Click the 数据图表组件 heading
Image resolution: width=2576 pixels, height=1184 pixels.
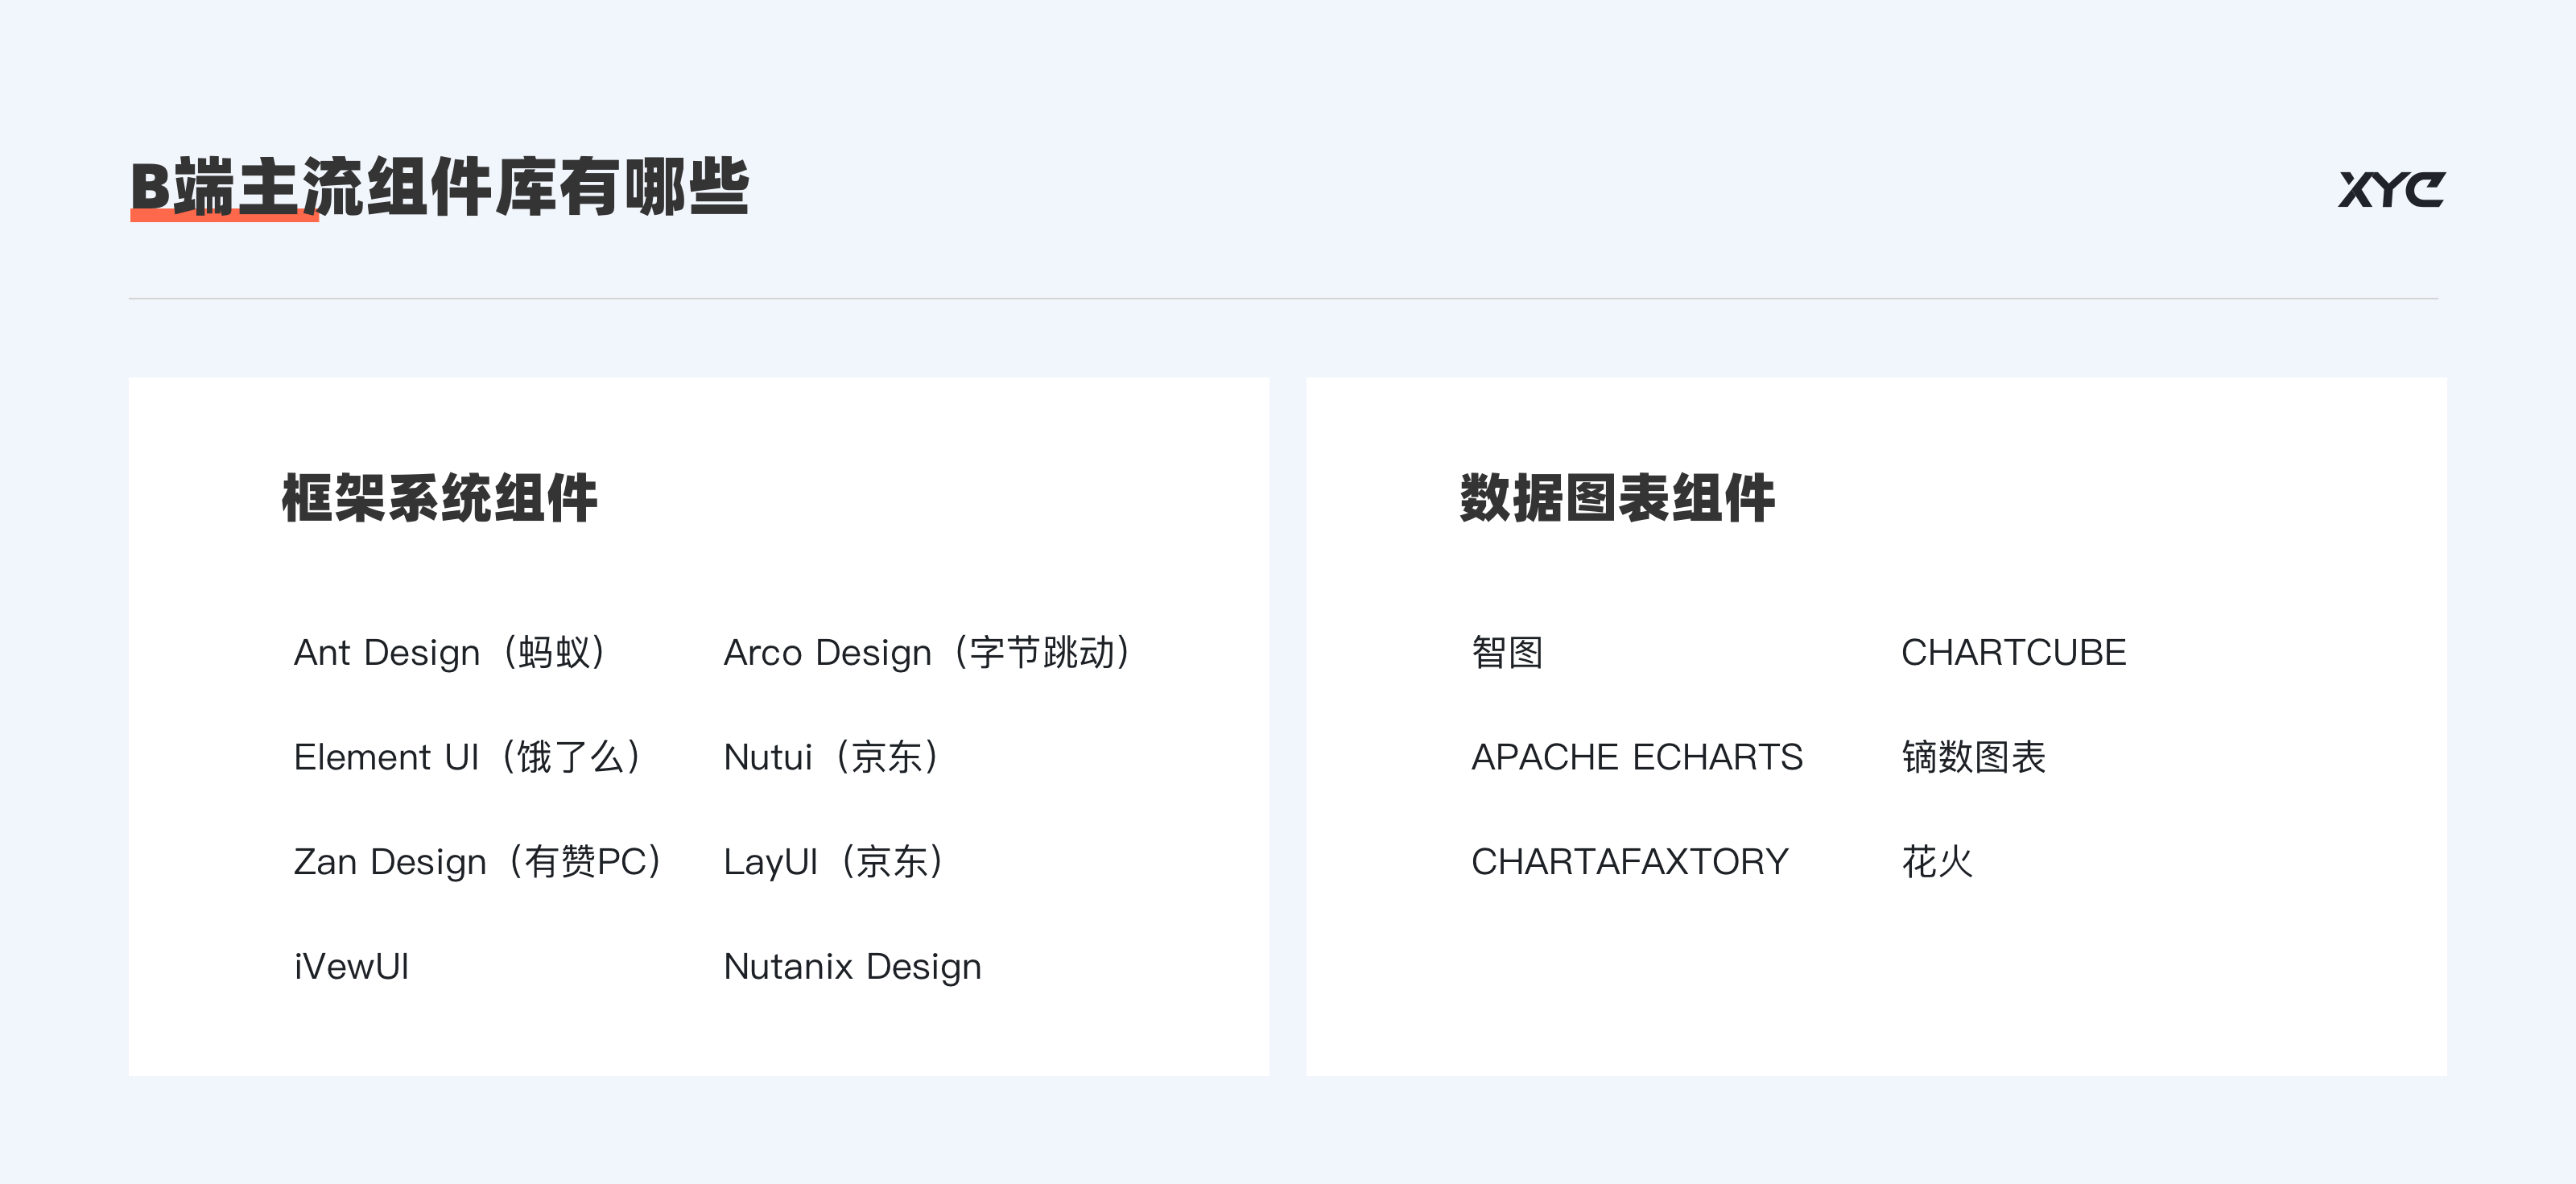tap(1617, 498)
